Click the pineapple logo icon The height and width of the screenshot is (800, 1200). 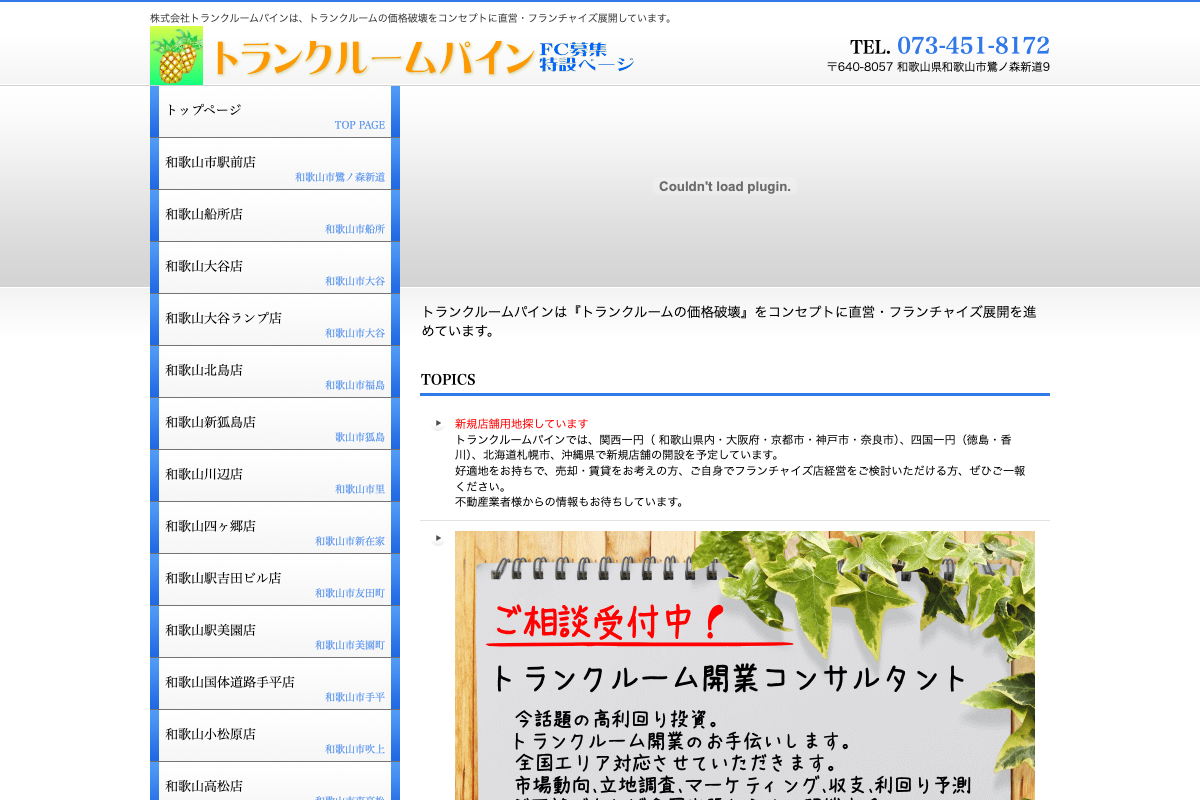[x=176, y=55]
